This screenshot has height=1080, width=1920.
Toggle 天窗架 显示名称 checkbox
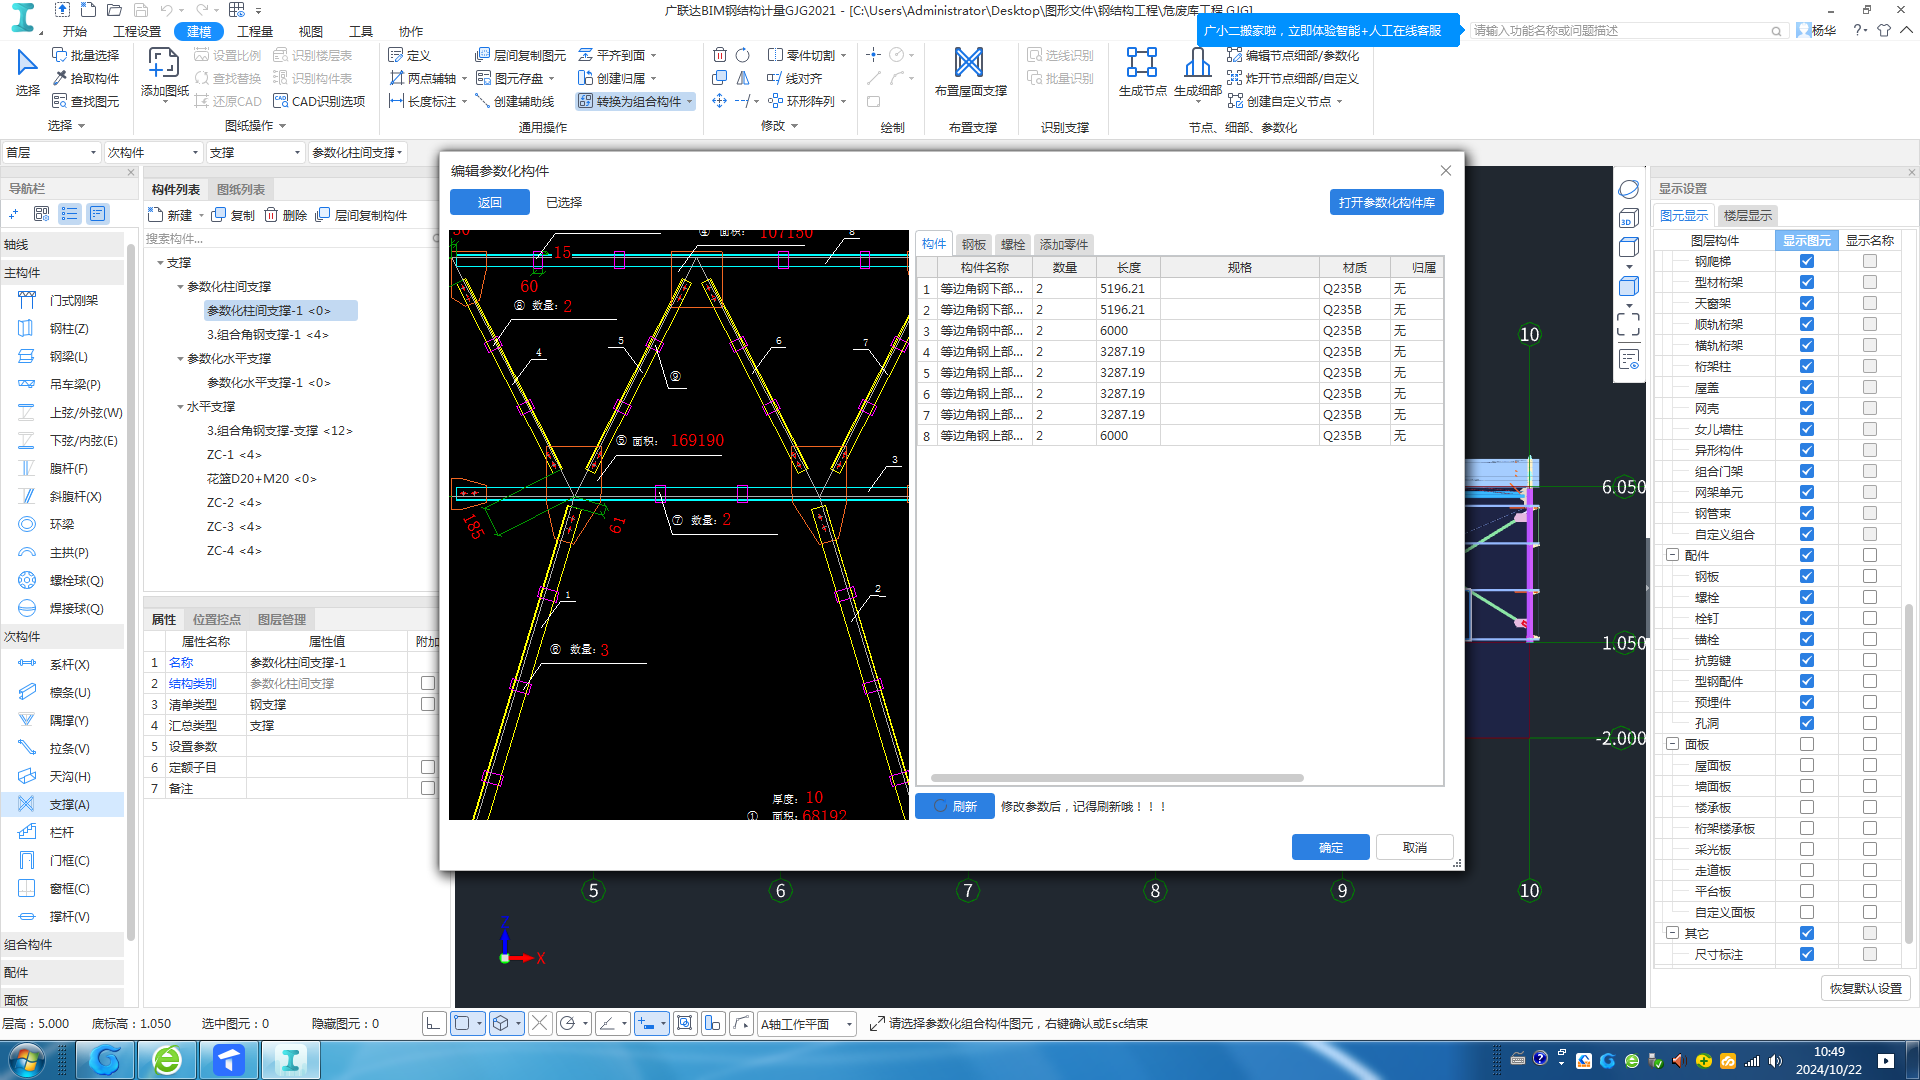pos(1869,303)
